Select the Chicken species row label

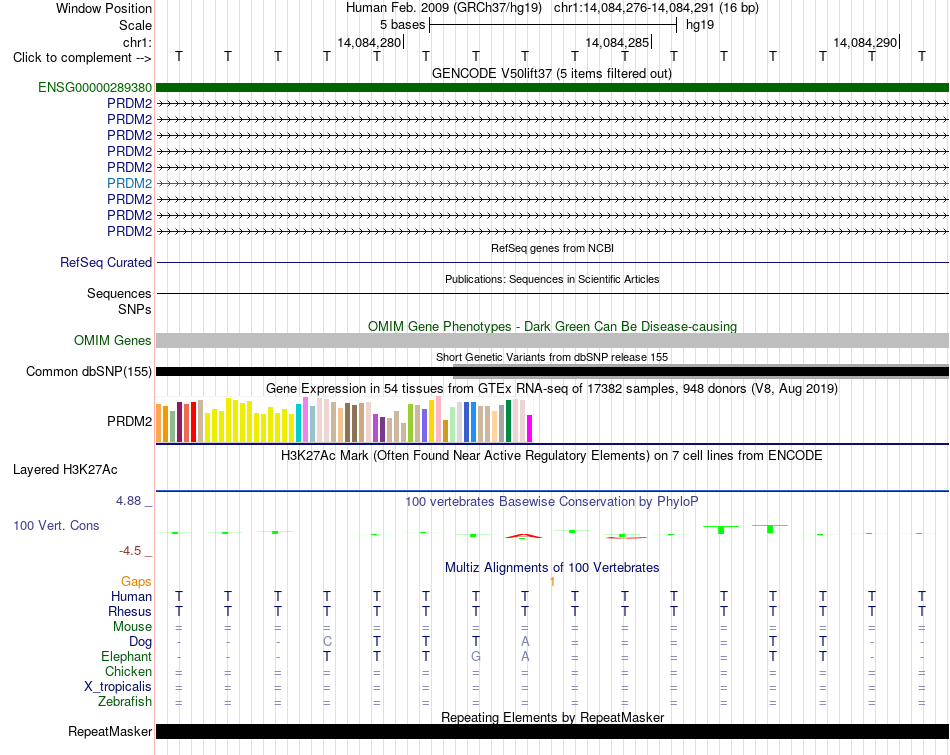pos(128,671)
